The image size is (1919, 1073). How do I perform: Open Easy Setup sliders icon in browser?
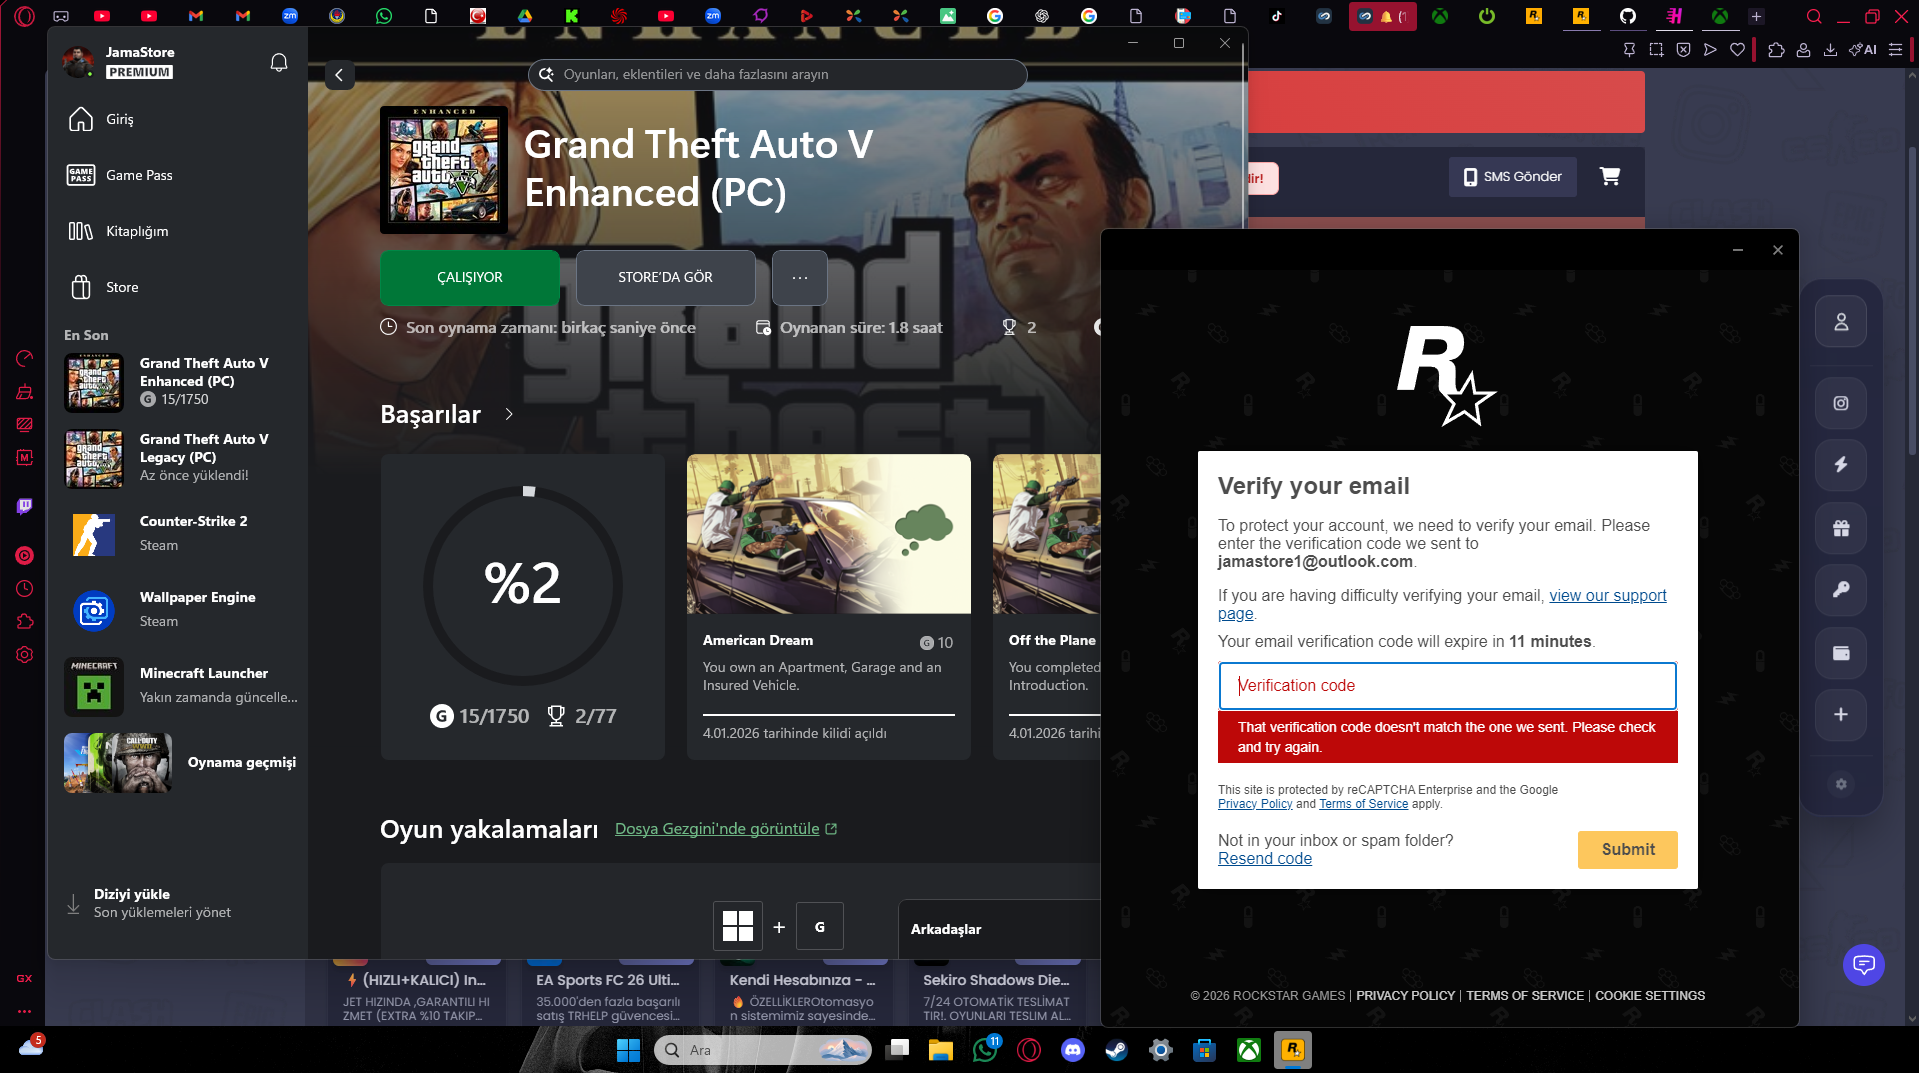[x=1895, y=50]
